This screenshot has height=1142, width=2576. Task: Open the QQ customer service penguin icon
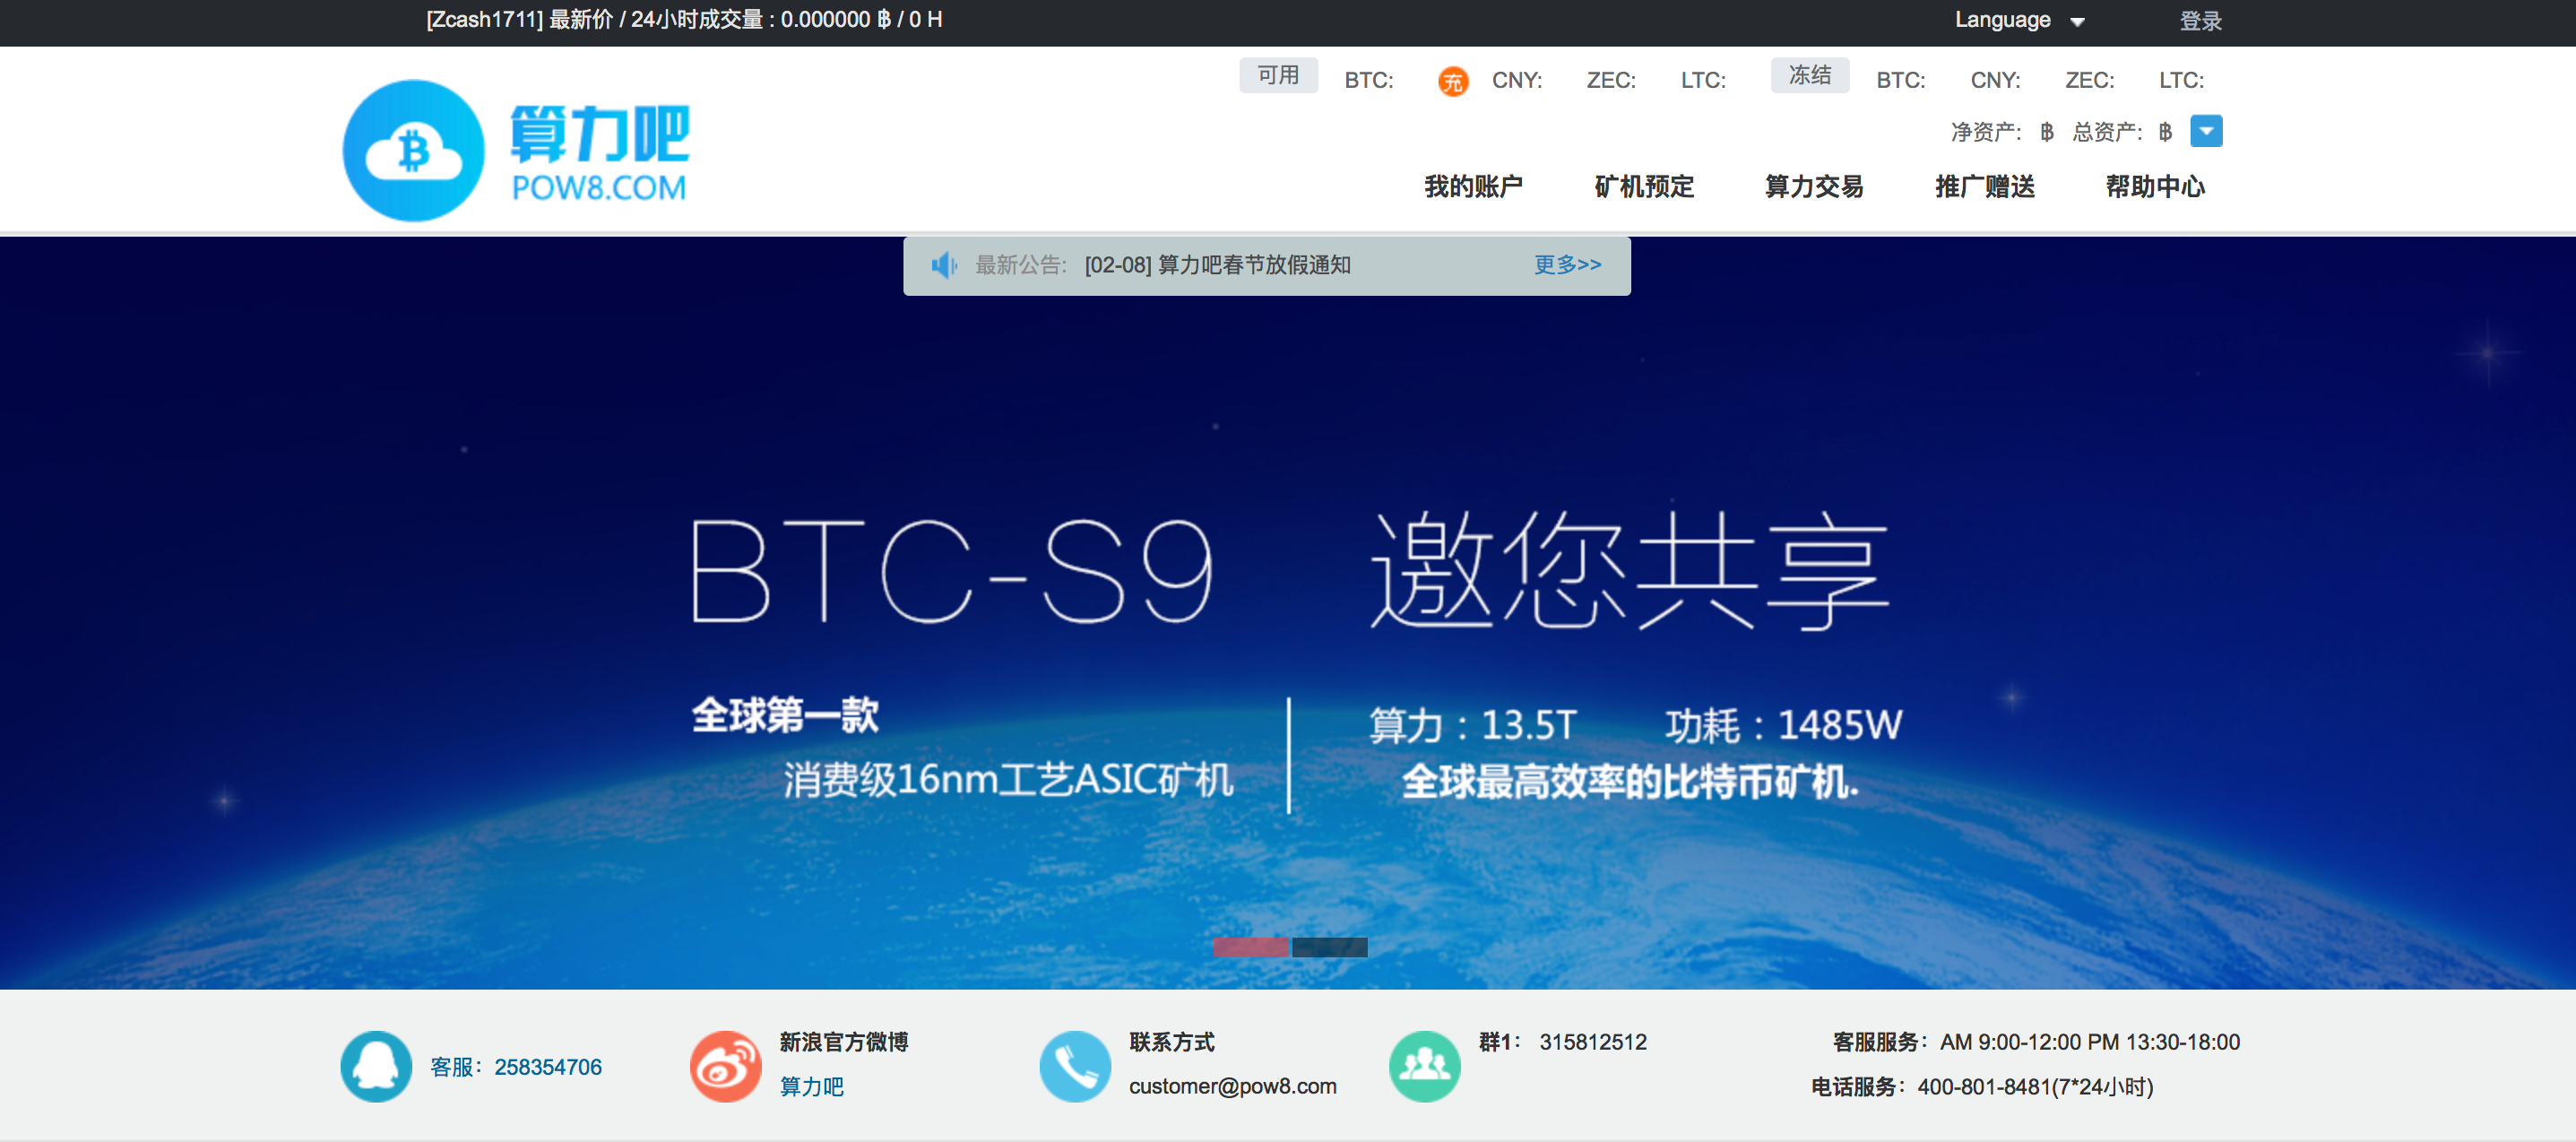click(x=376, y=1066)
